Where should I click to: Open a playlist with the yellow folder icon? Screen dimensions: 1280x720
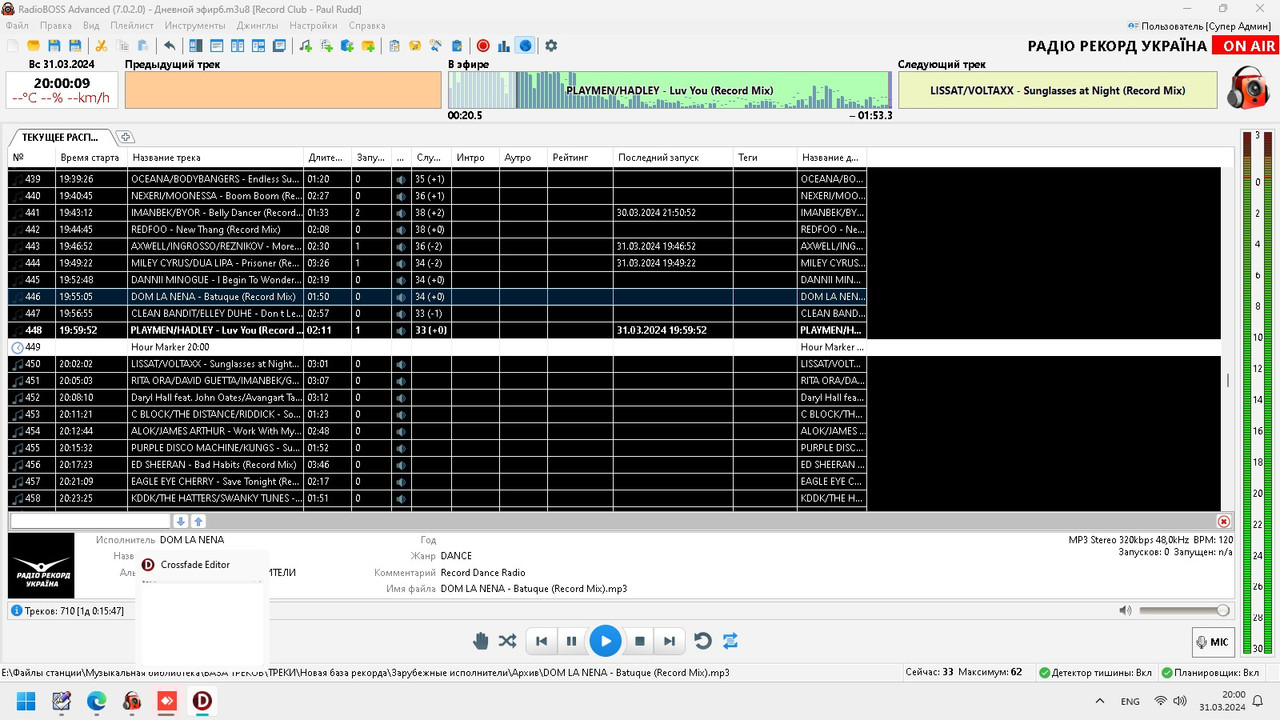(x=33, y=46)
